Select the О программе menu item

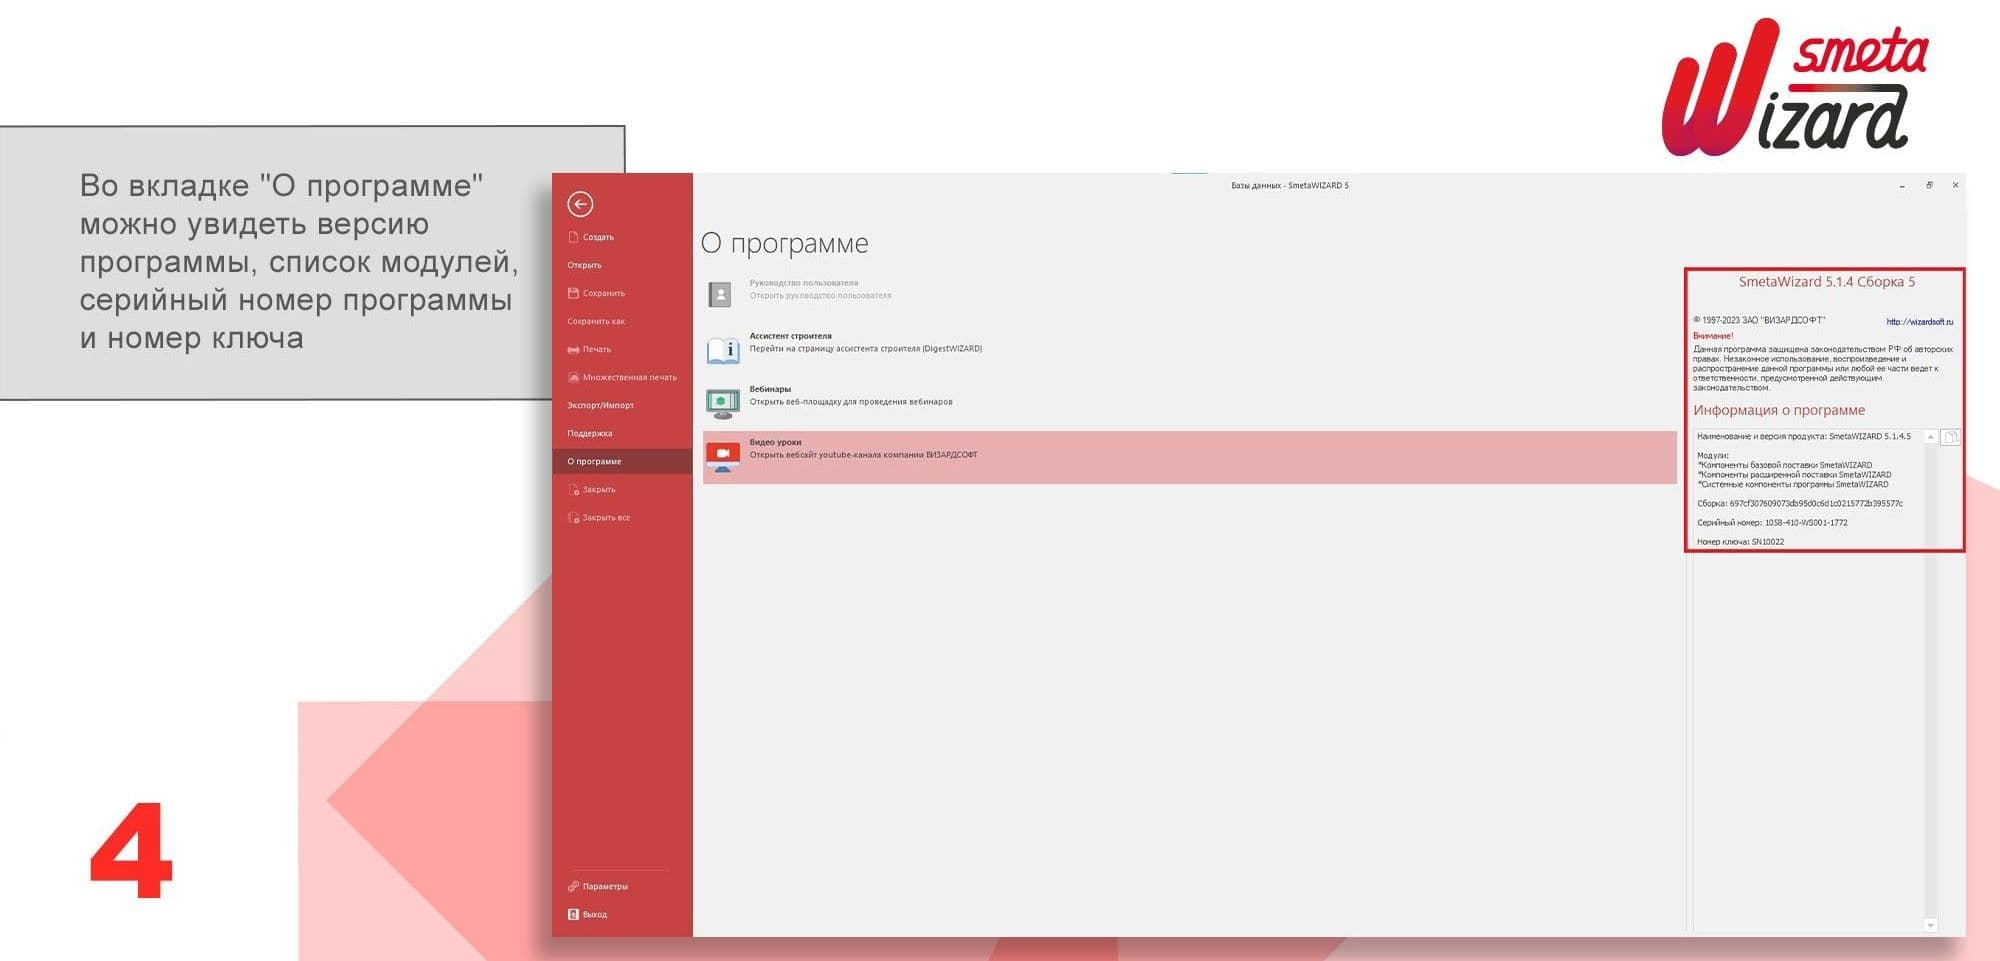pos(622,461)
